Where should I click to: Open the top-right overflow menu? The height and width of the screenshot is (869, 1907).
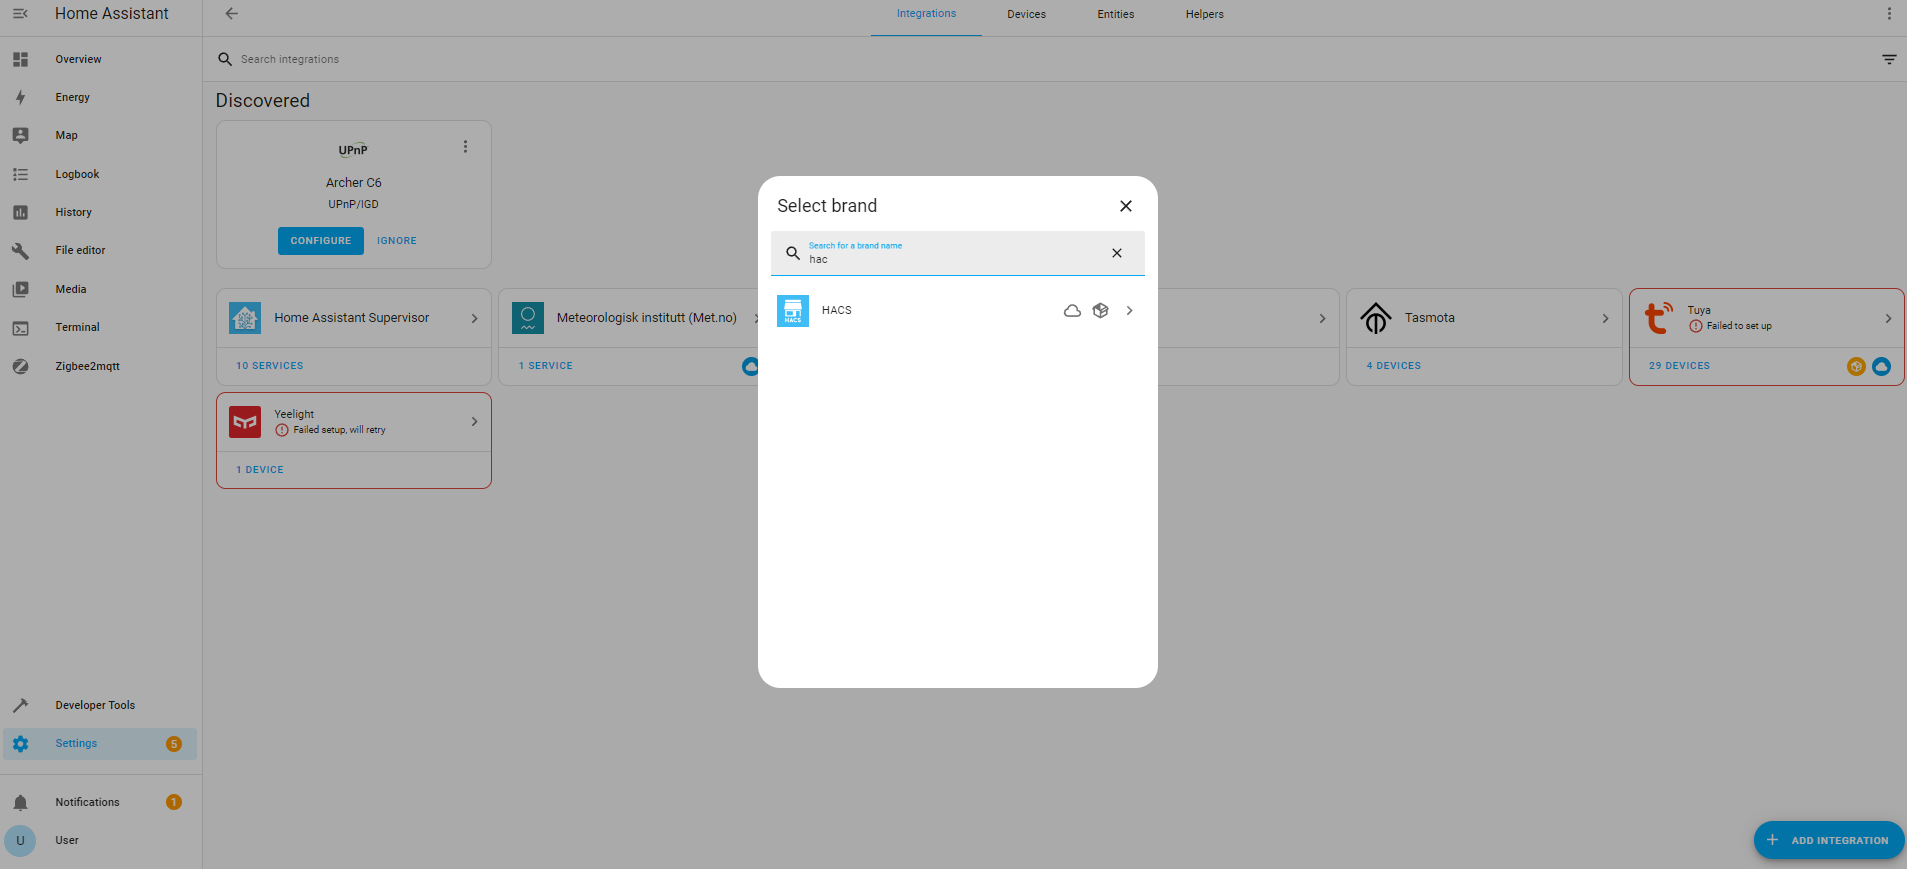[1889, 14]
